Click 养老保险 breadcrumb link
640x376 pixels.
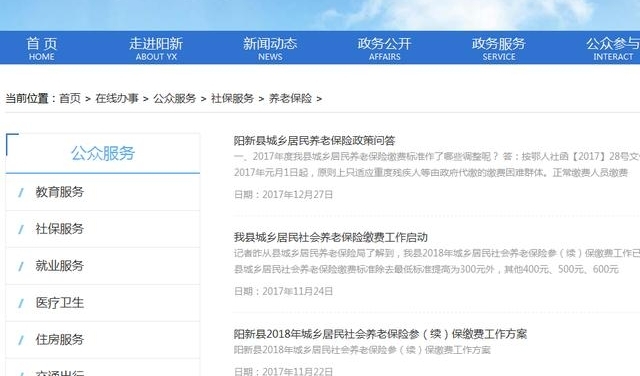290,98
